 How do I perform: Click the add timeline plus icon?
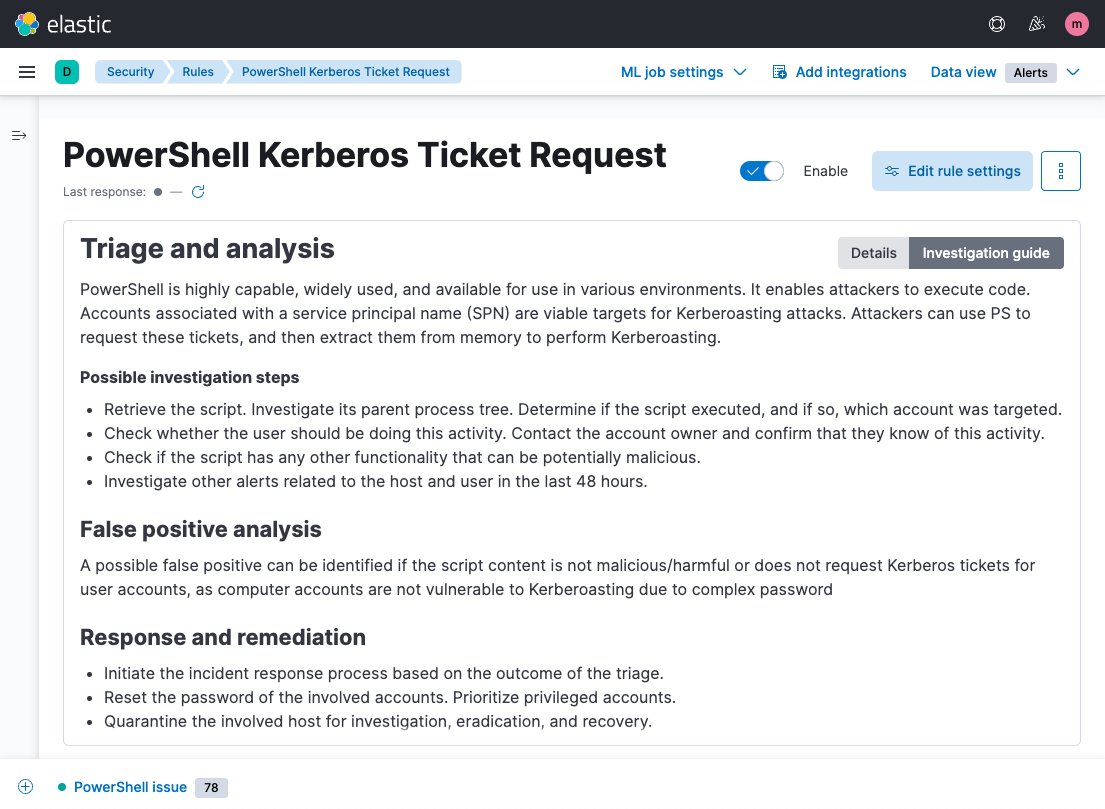[25, 786]
